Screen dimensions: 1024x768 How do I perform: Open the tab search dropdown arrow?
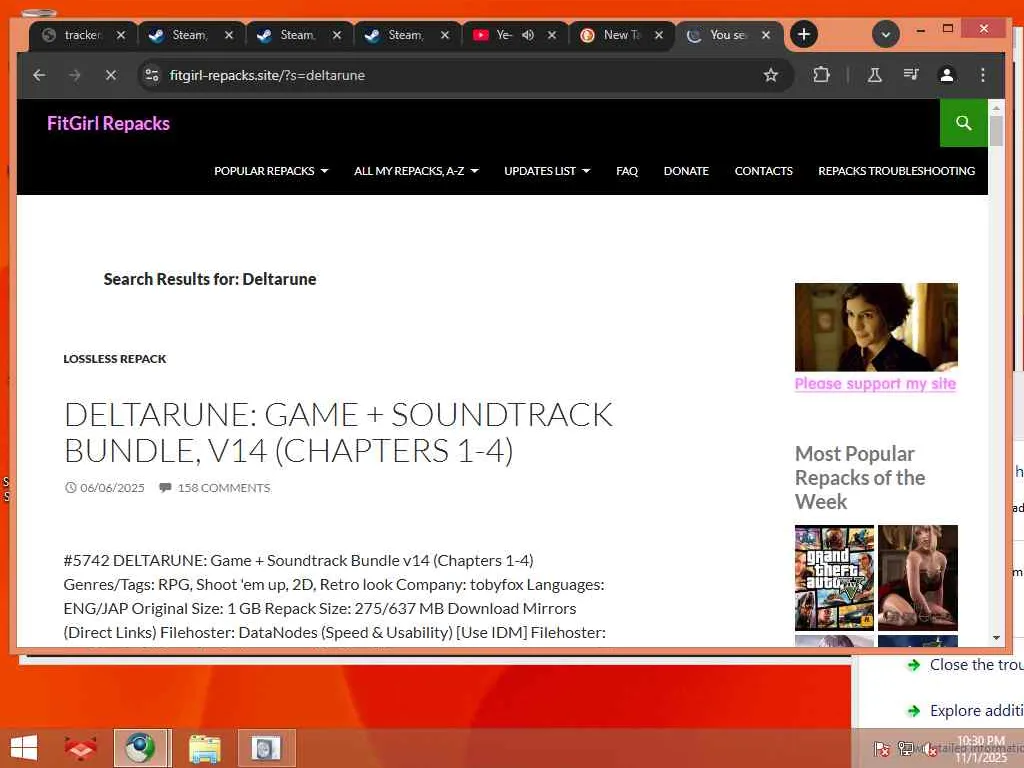(x=886, y=35)
